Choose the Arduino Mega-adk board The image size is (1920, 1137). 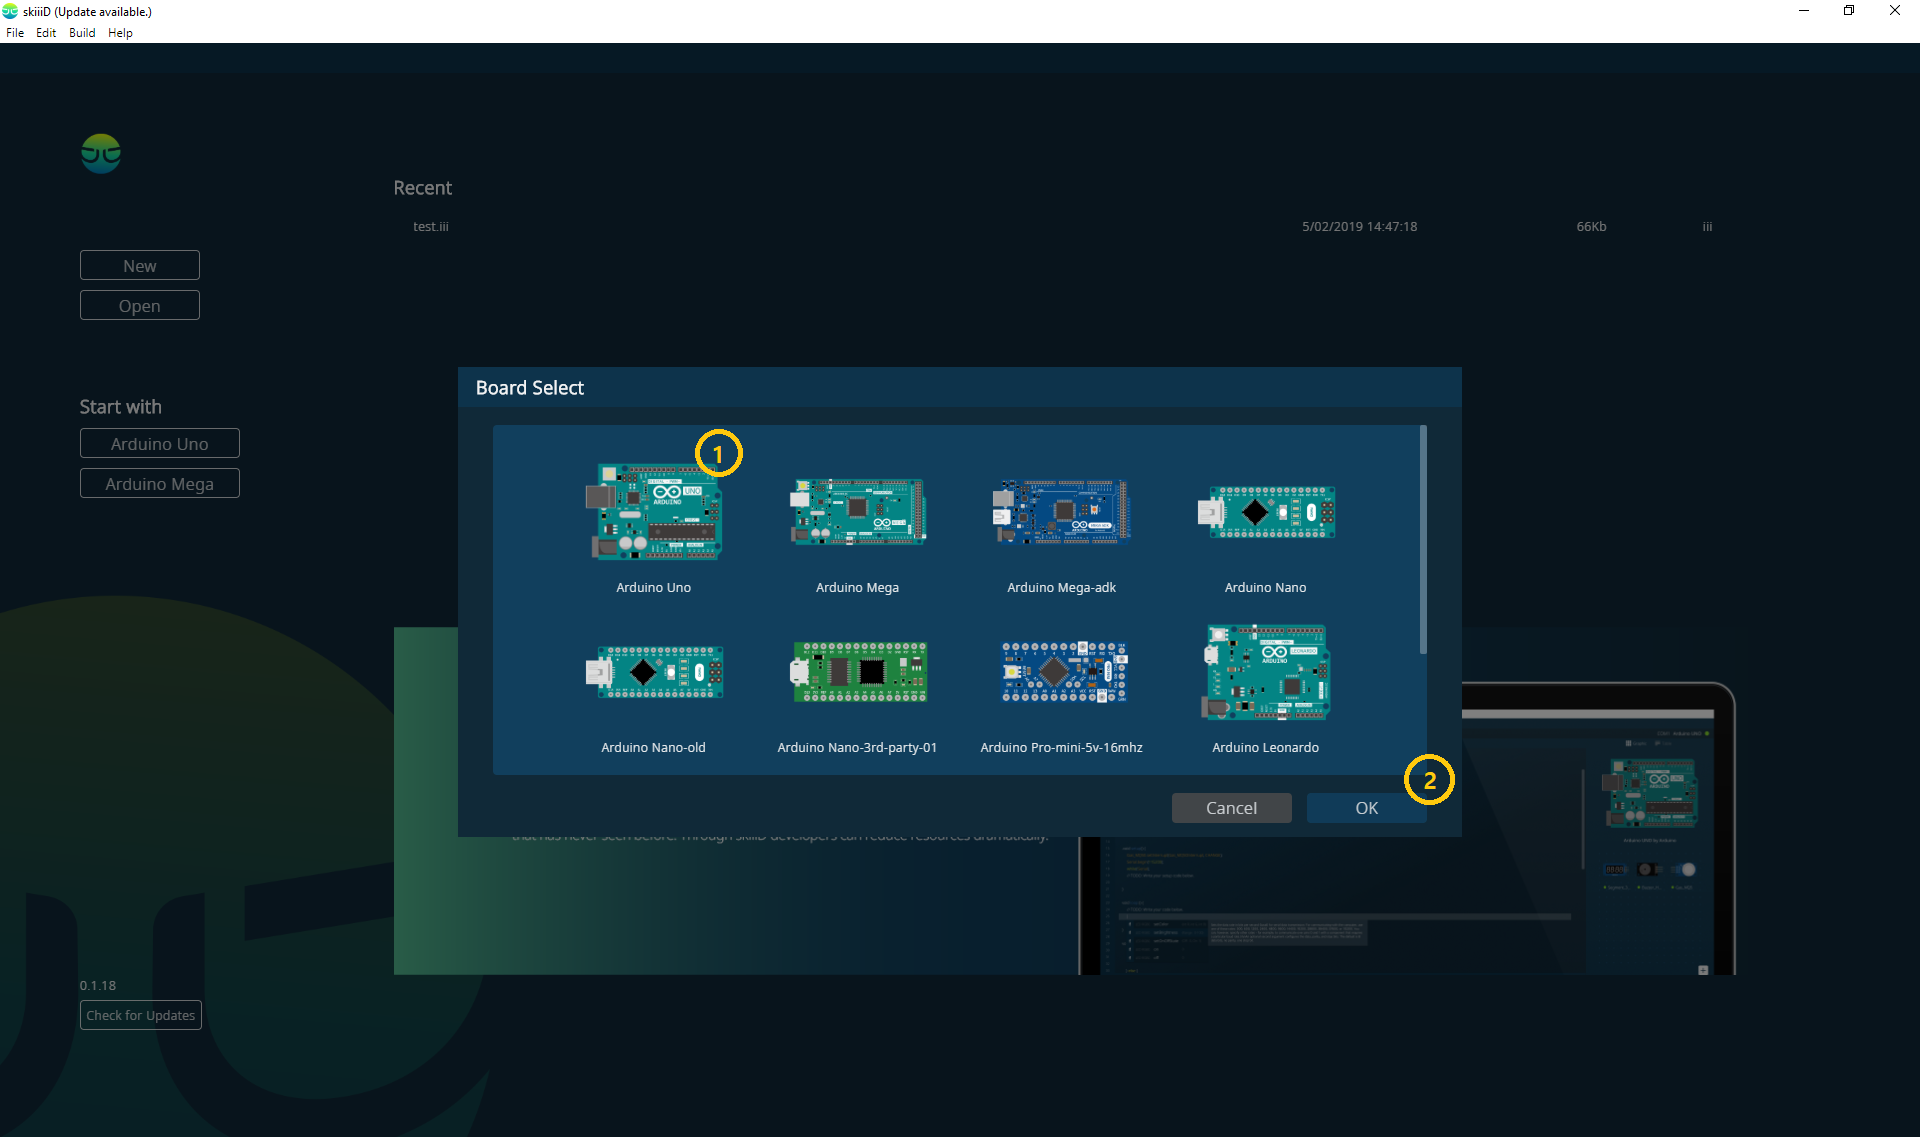pyautogui.click(x=1061, y=511)
